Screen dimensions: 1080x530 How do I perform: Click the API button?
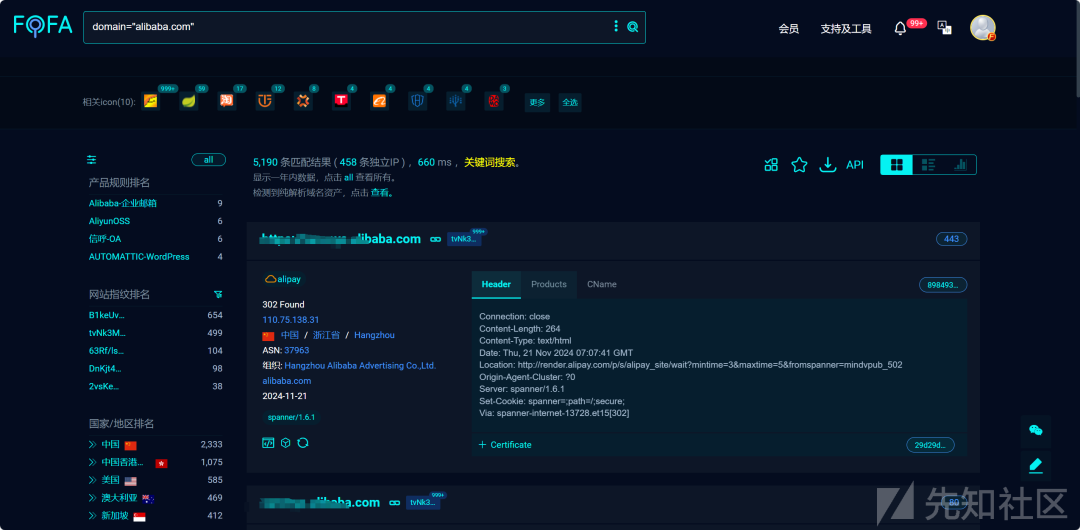point(855,165)
